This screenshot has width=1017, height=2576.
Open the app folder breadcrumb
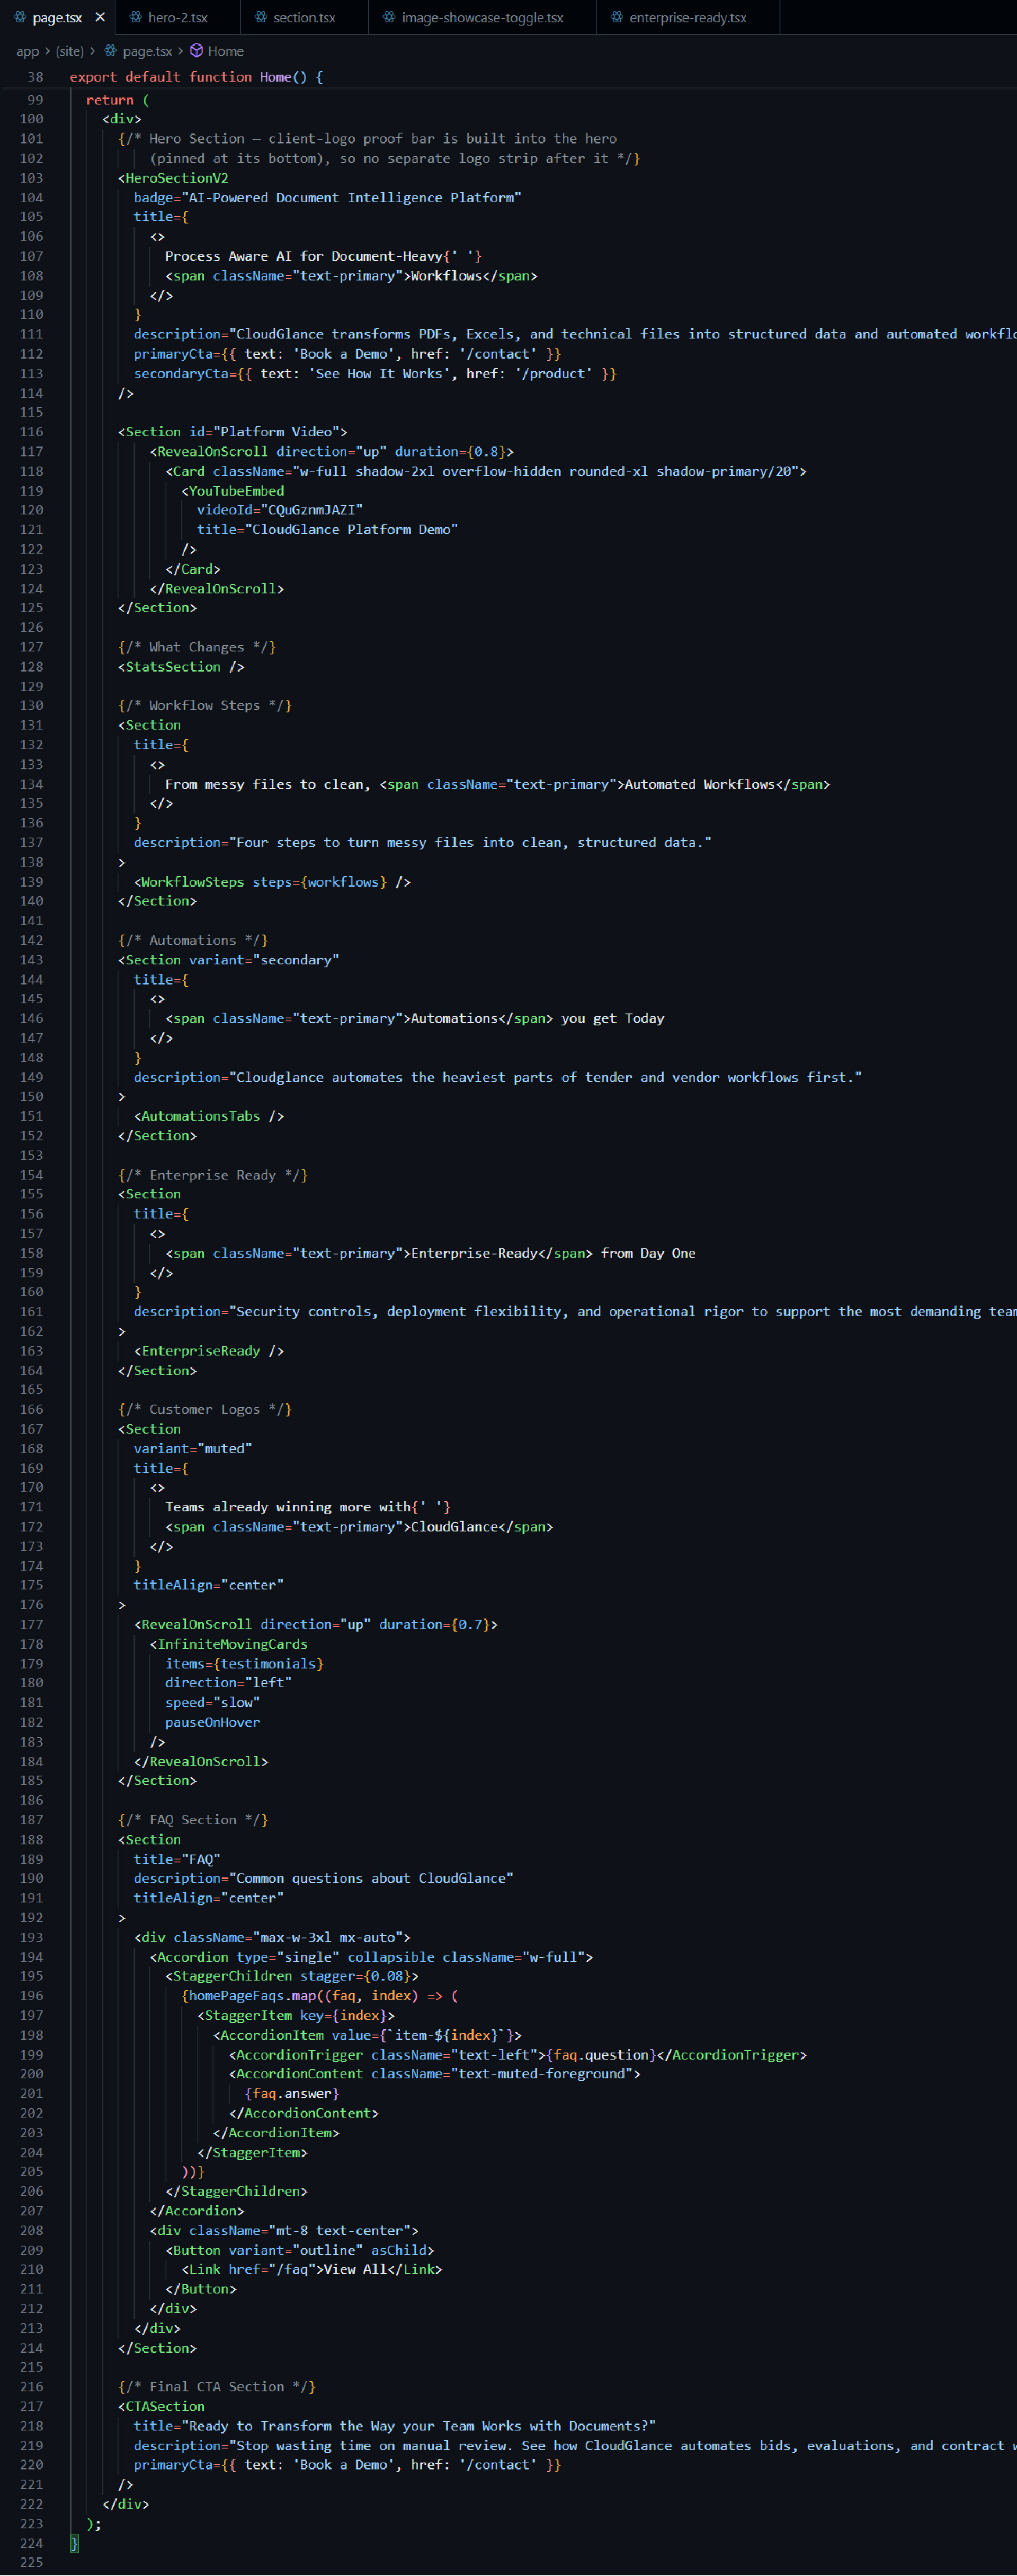(28, 51)
